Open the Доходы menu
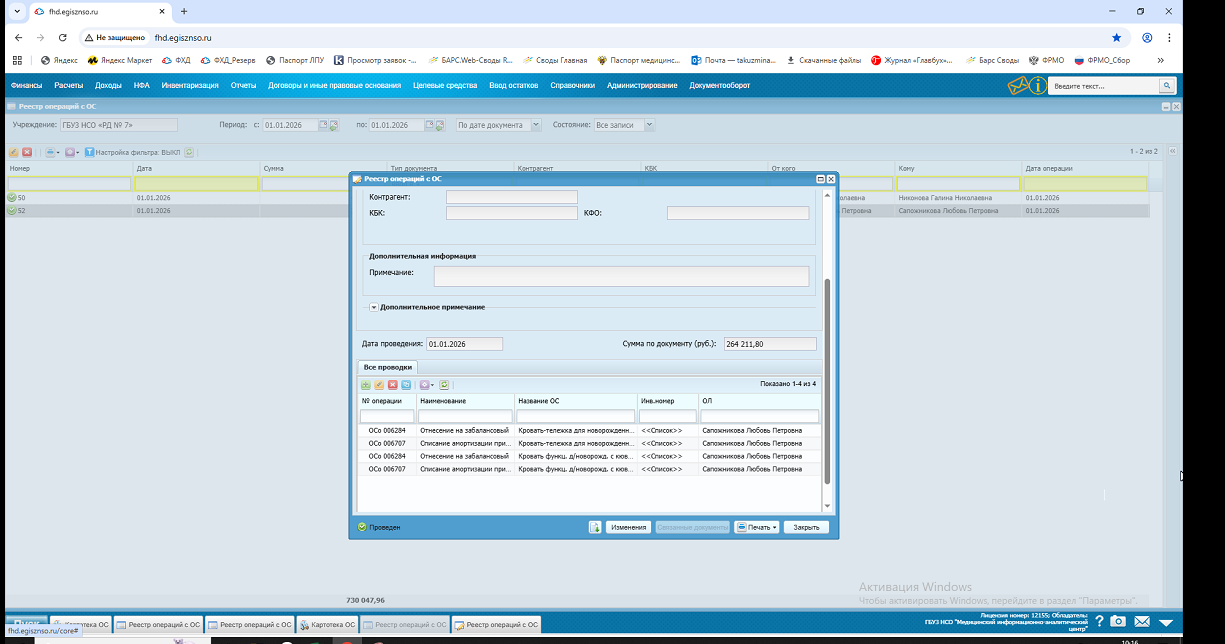This screenshot has height=644, width=1225. (x=108, y=86)
